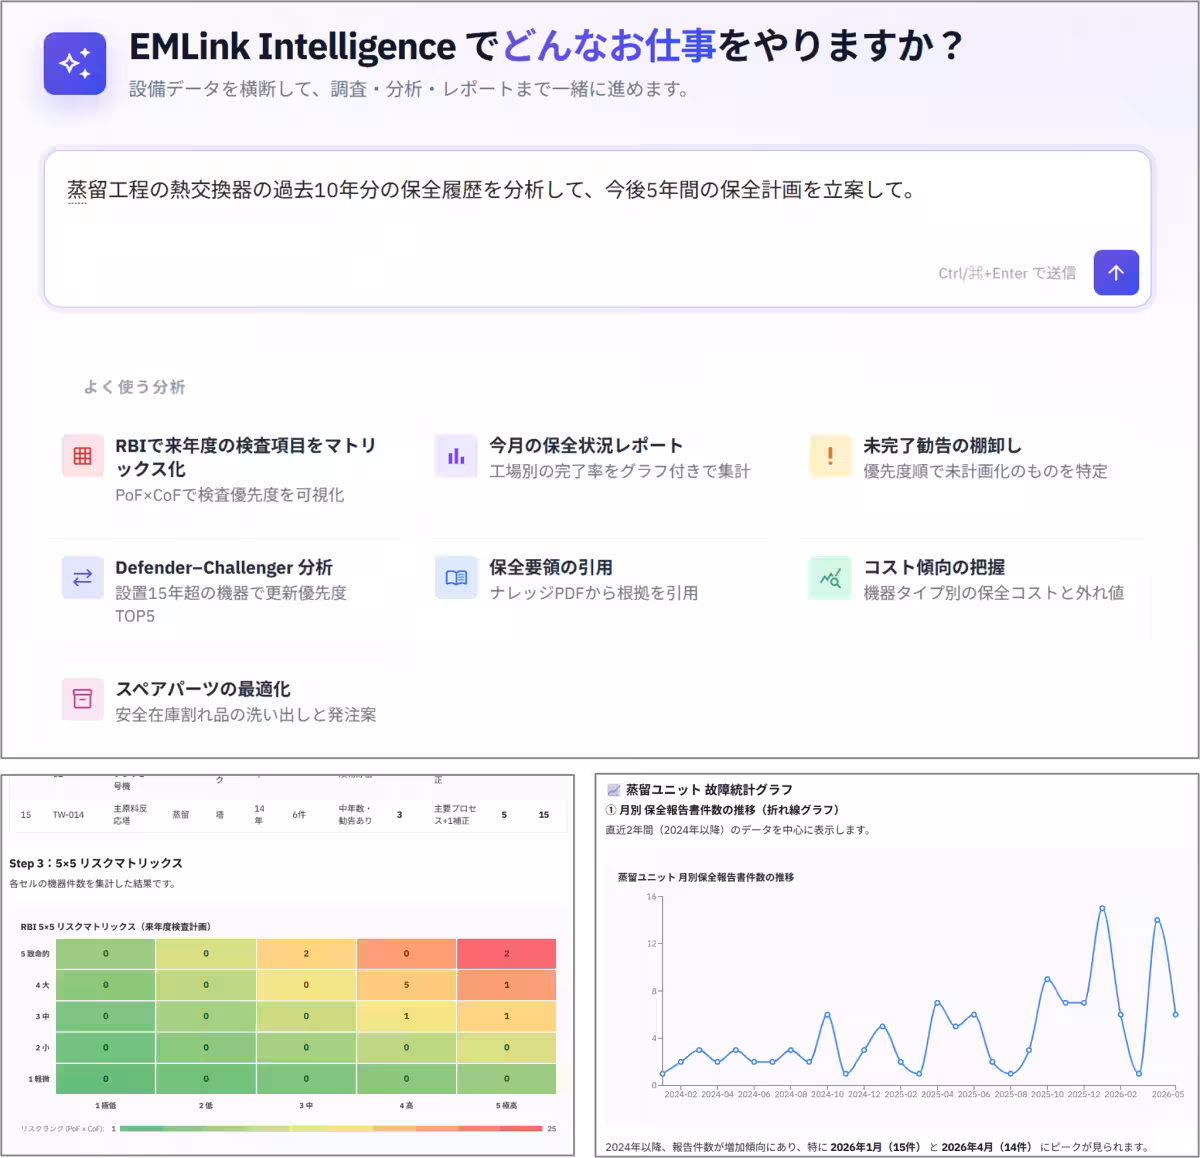
Task: Click the 1 軽微 row label
Action: coord(38,1079)
